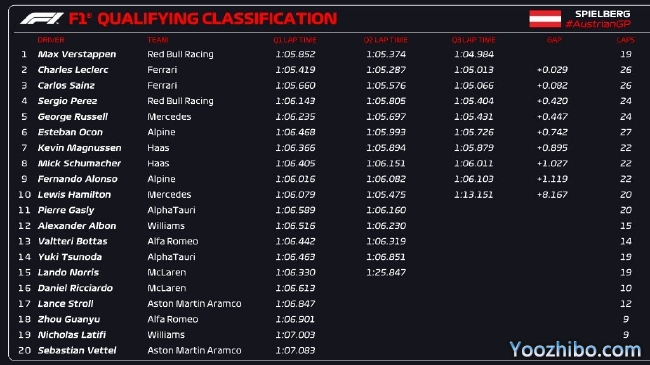The width and height of the screenshot is (650, 365).
Task: Select the LAPS column header
Action: pos(625,40)
